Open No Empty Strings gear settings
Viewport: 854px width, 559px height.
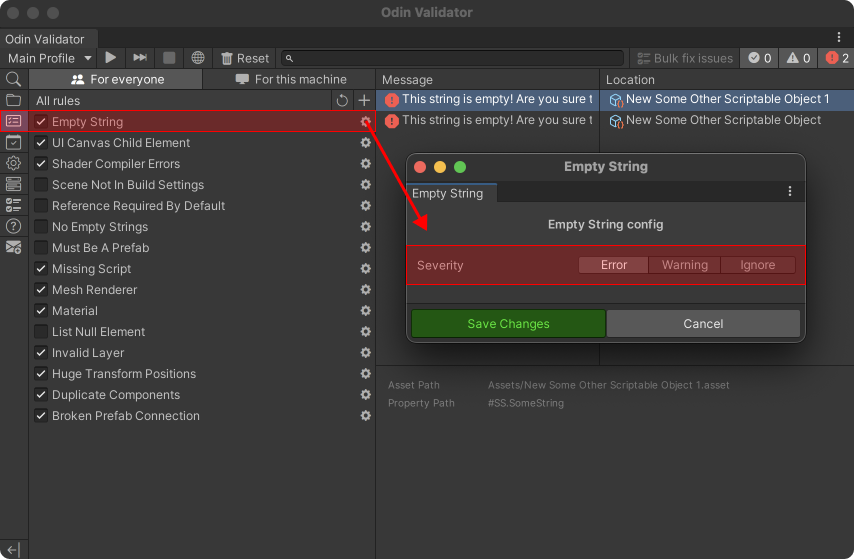click(x=365, y=227)
